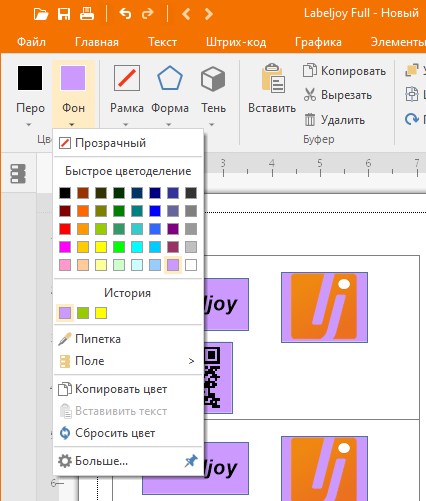426x501 pixels.
Task: Open file using the folder icon
Action: pyautogui.click(x=41, y=14)
